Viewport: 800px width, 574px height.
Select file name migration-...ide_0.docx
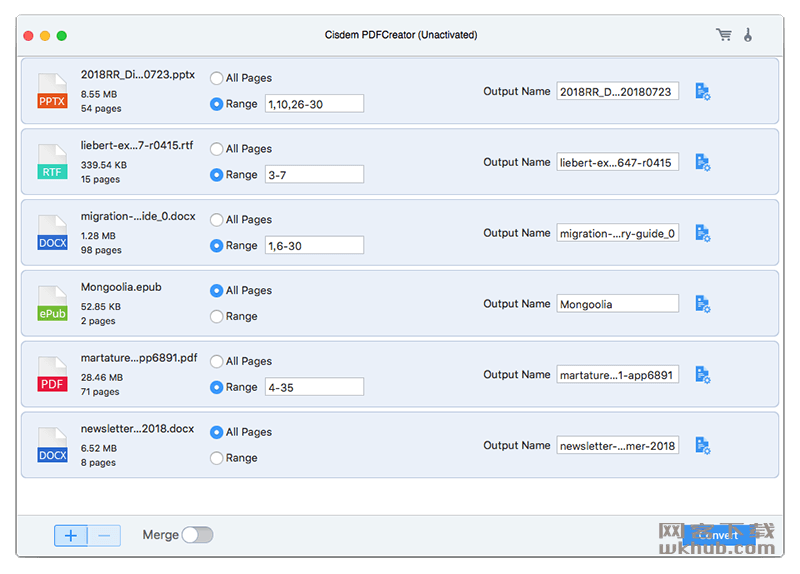click(138, 216)
